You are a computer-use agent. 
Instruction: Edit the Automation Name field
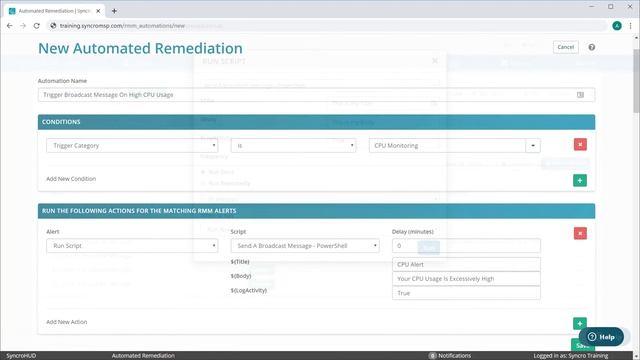click(316, 95)
